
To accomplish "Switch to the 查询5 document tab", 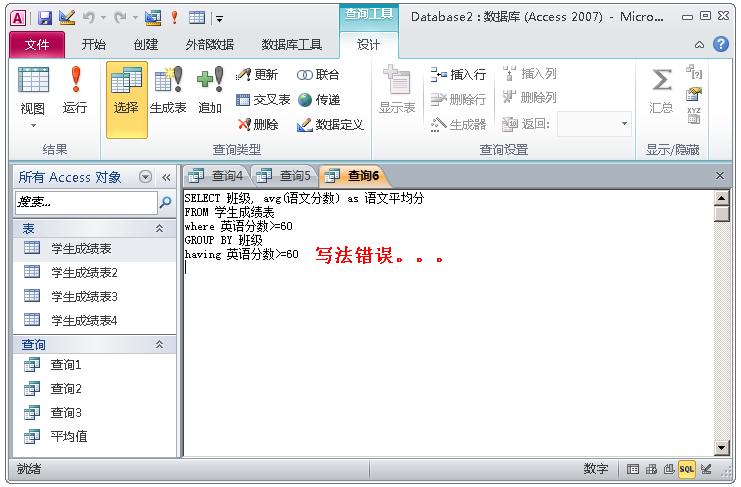I will 284,176.
